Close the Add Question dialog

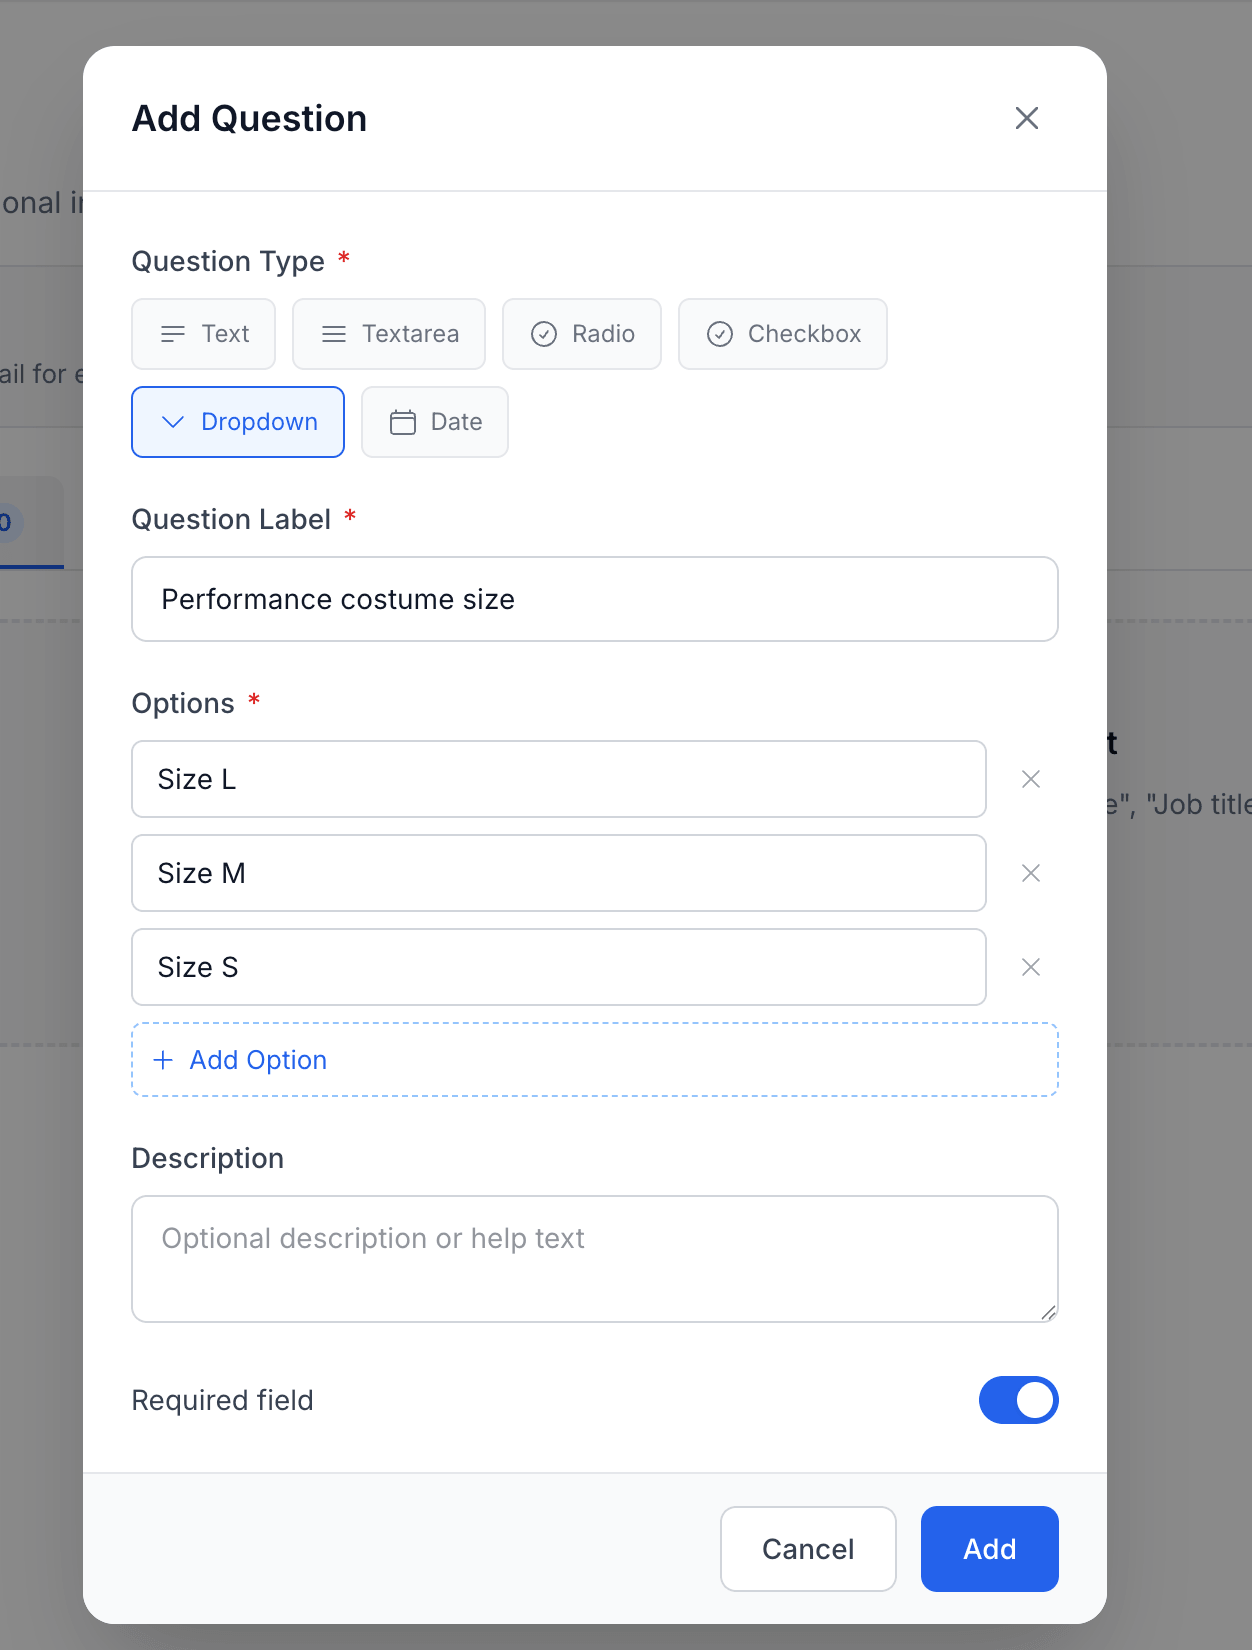click(x=1026, y=118)
